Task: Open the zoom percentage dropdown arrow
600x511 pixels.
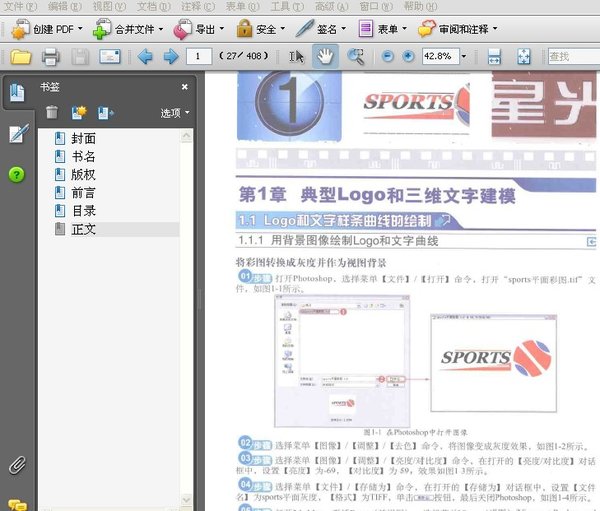Action: tap(464, 57)
